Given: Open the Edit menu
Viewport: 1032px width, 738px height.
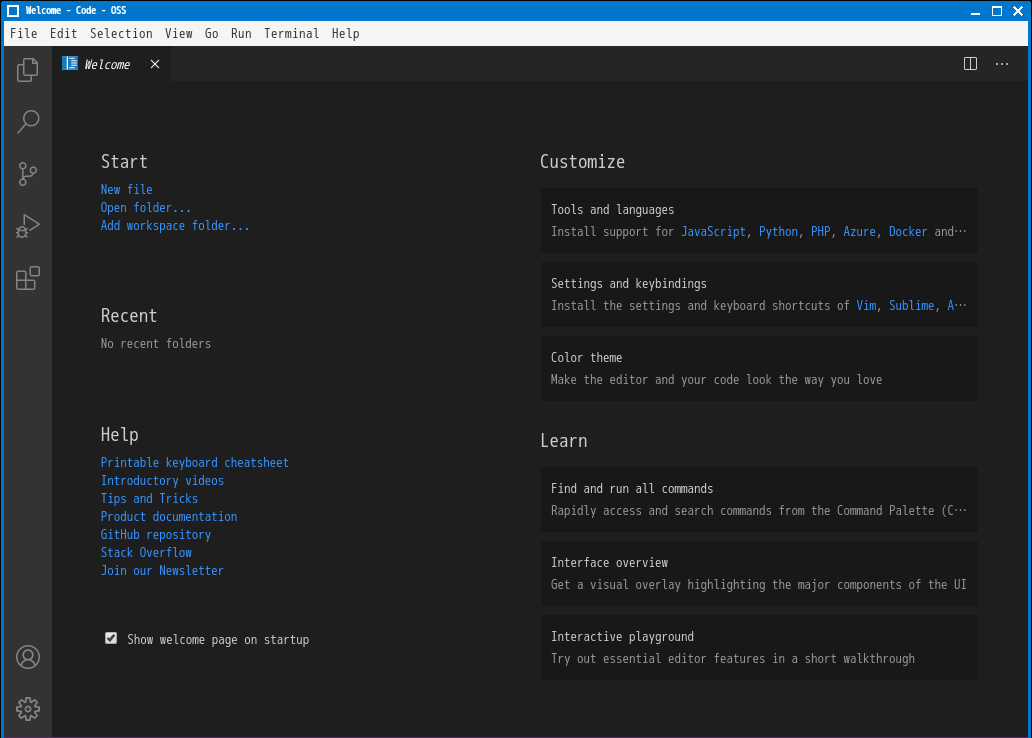Looking at the screenshot, I should pos(63,34).
